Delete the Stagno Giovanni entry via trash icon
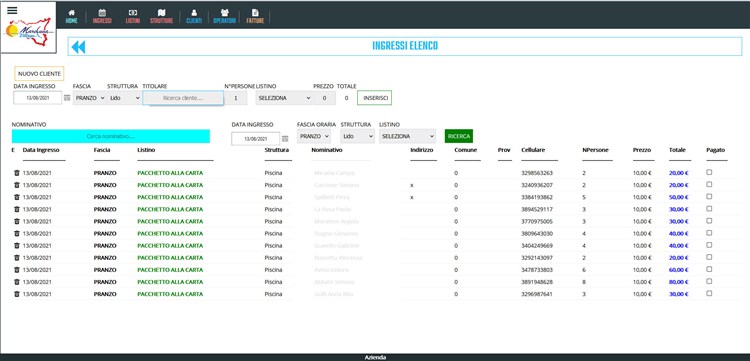 17,233
